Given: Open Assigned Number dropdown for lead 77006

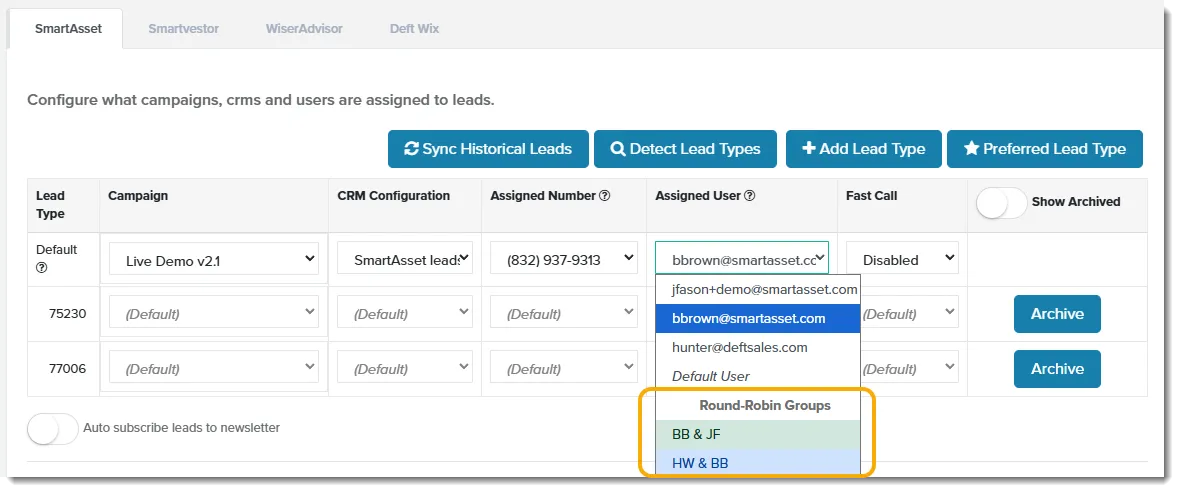Looking at the screenshot, I should pyautogui.click(x=564, y=368).
